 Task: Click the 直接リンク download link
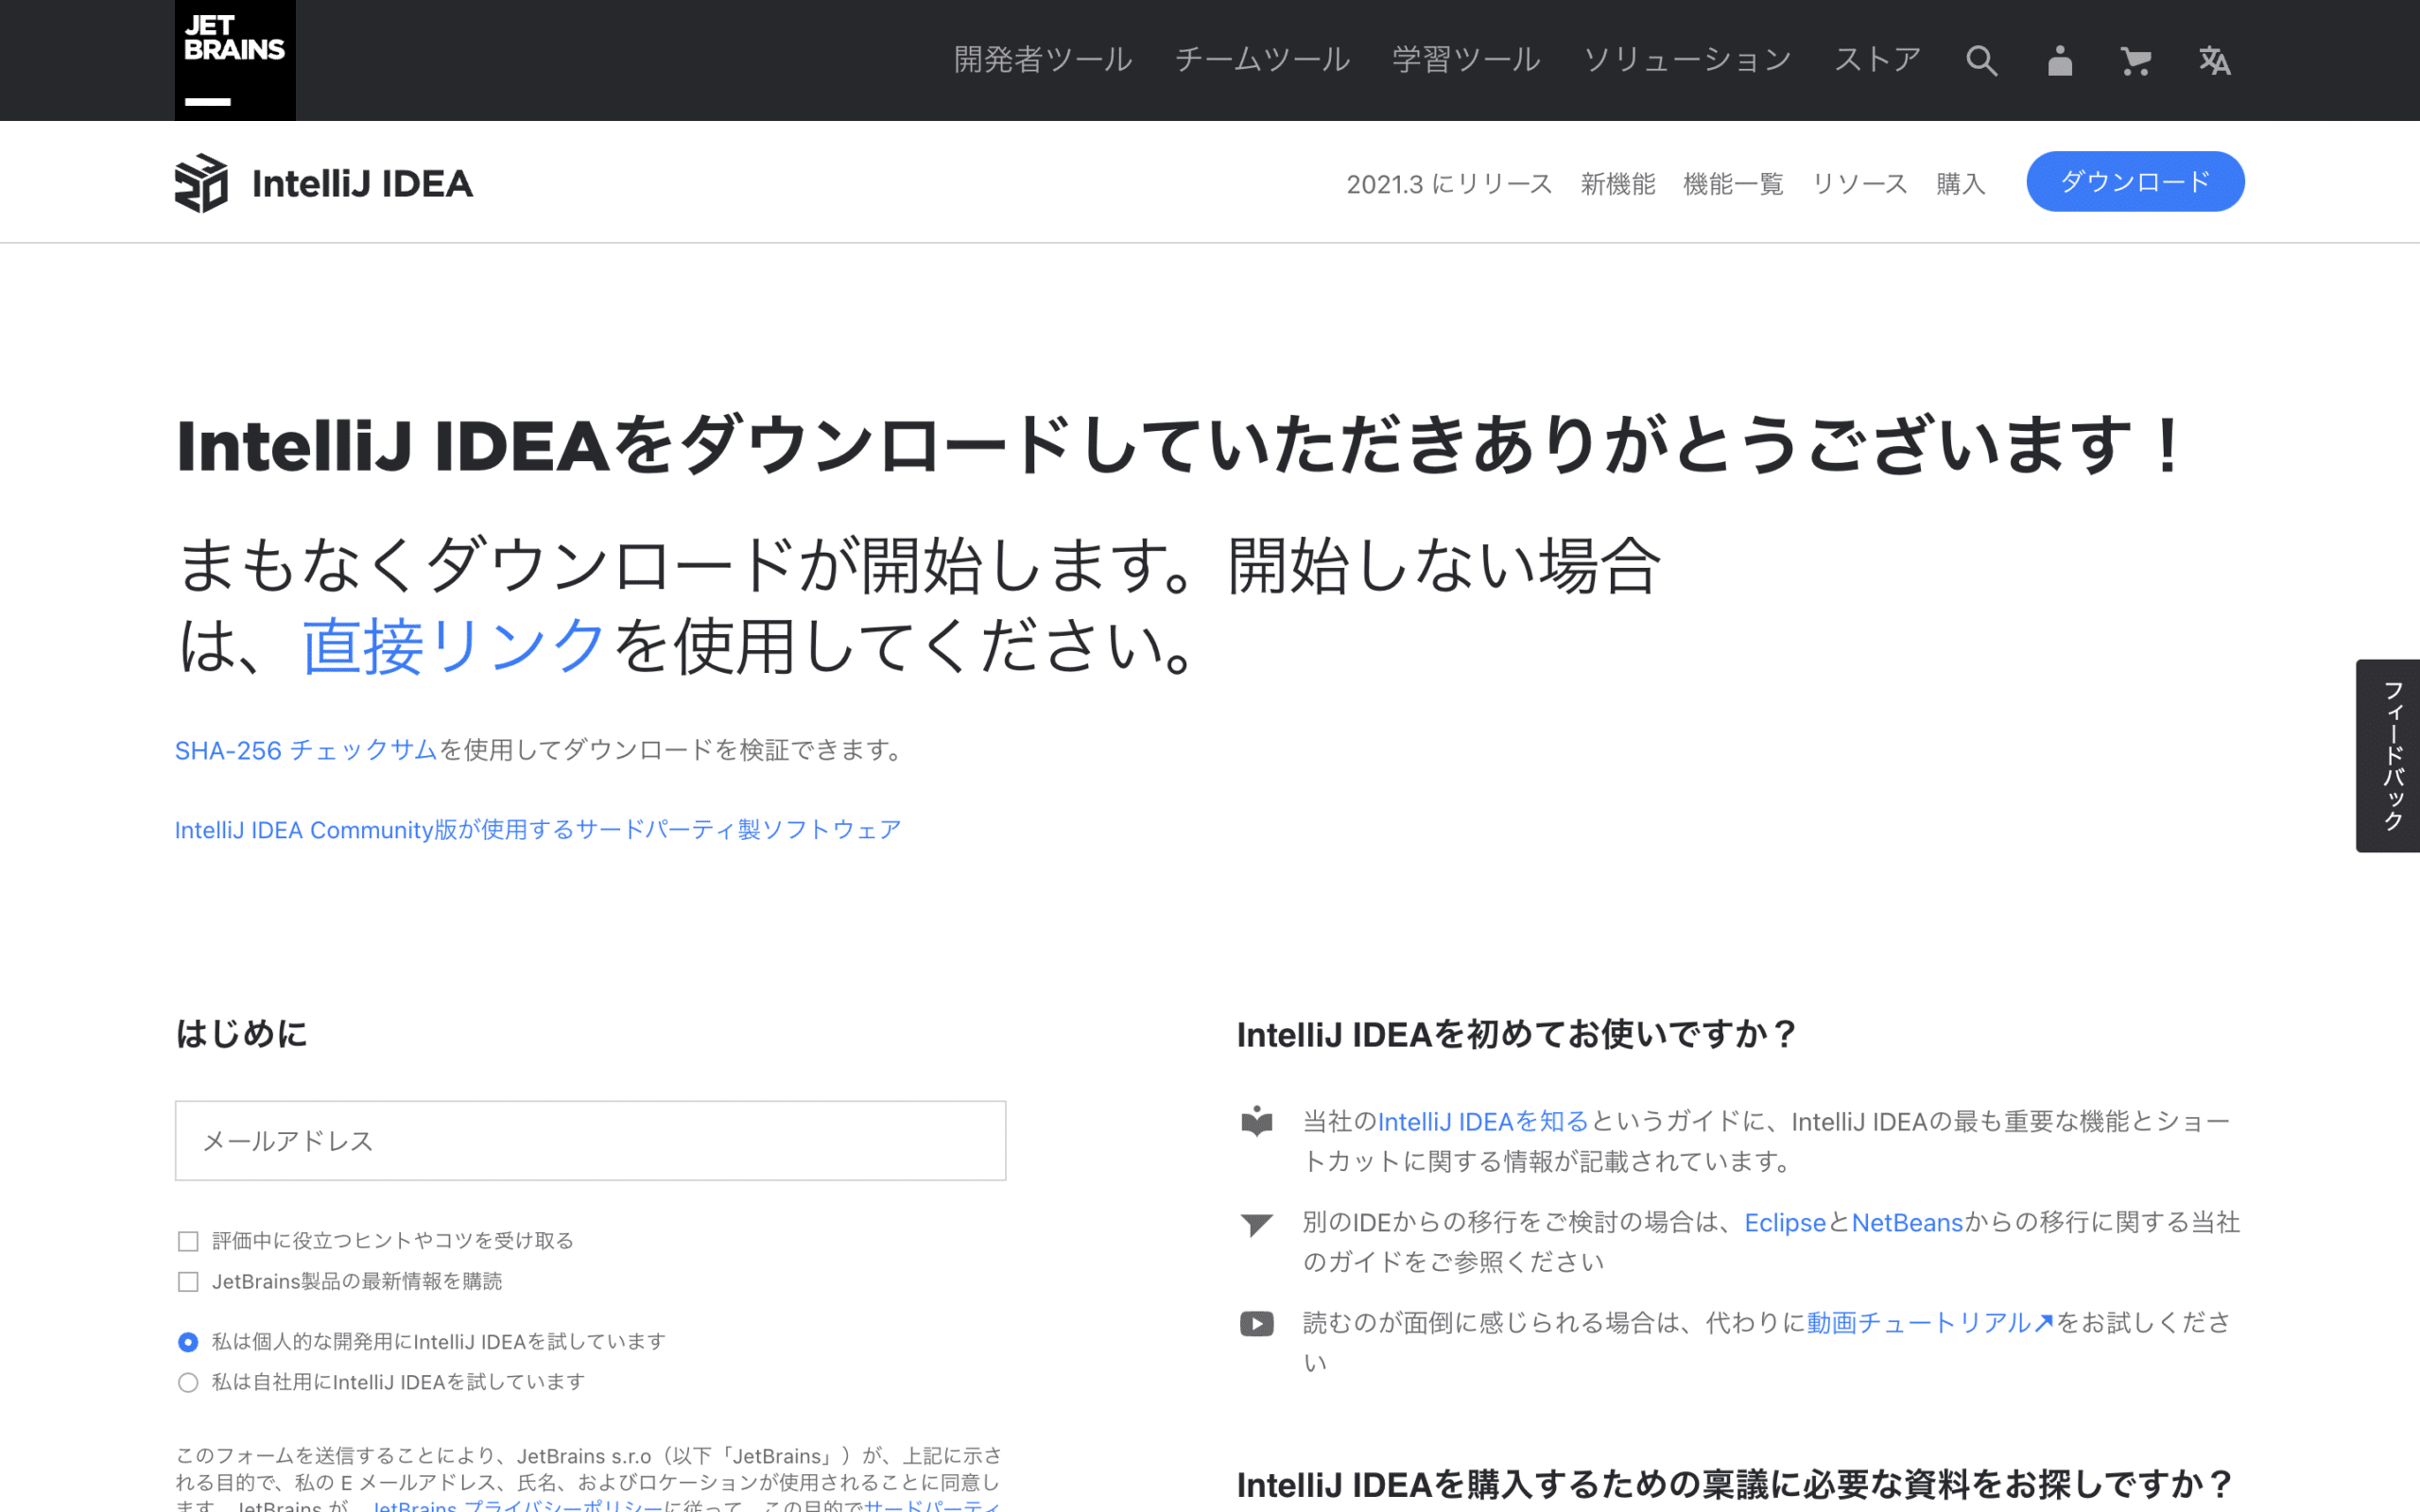[454, 646]
